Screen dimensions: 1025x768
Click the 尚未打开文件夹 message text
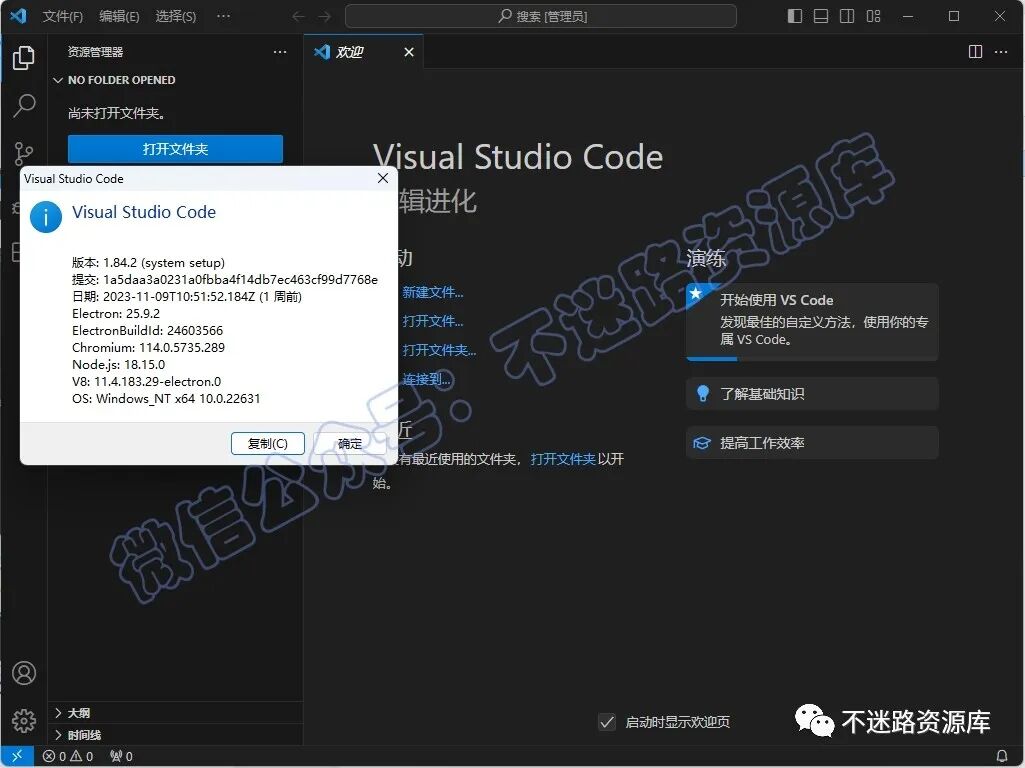[116, 113]
